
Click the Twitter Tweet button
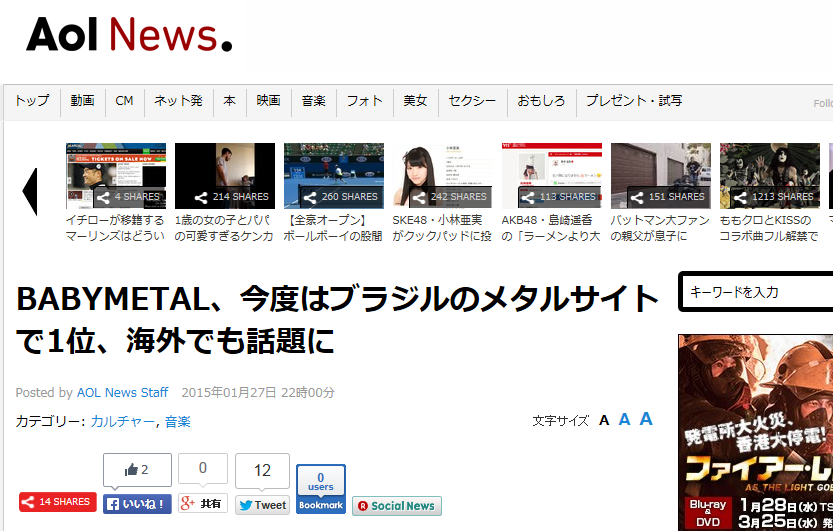262,505
